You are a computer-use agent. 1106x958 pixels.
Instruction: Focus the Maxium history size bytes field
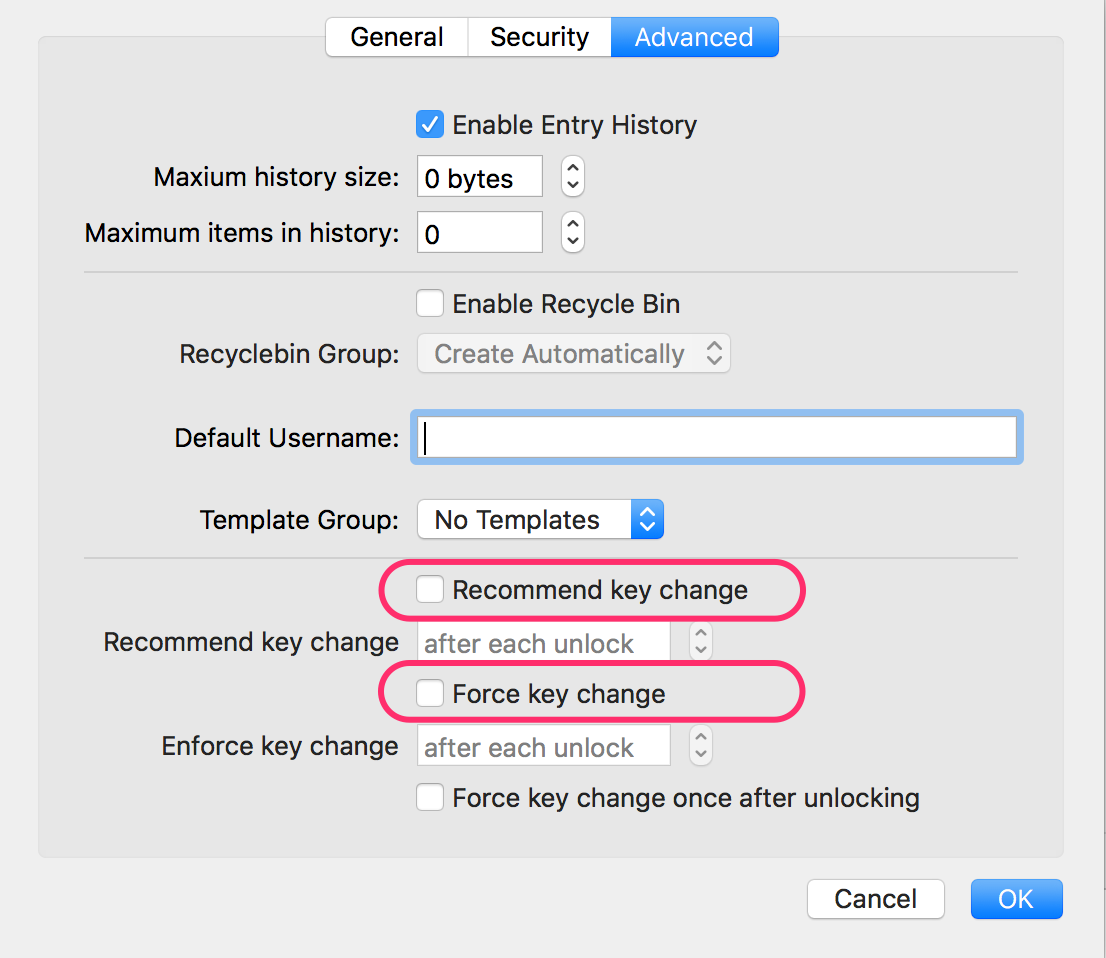pos(480,176)
